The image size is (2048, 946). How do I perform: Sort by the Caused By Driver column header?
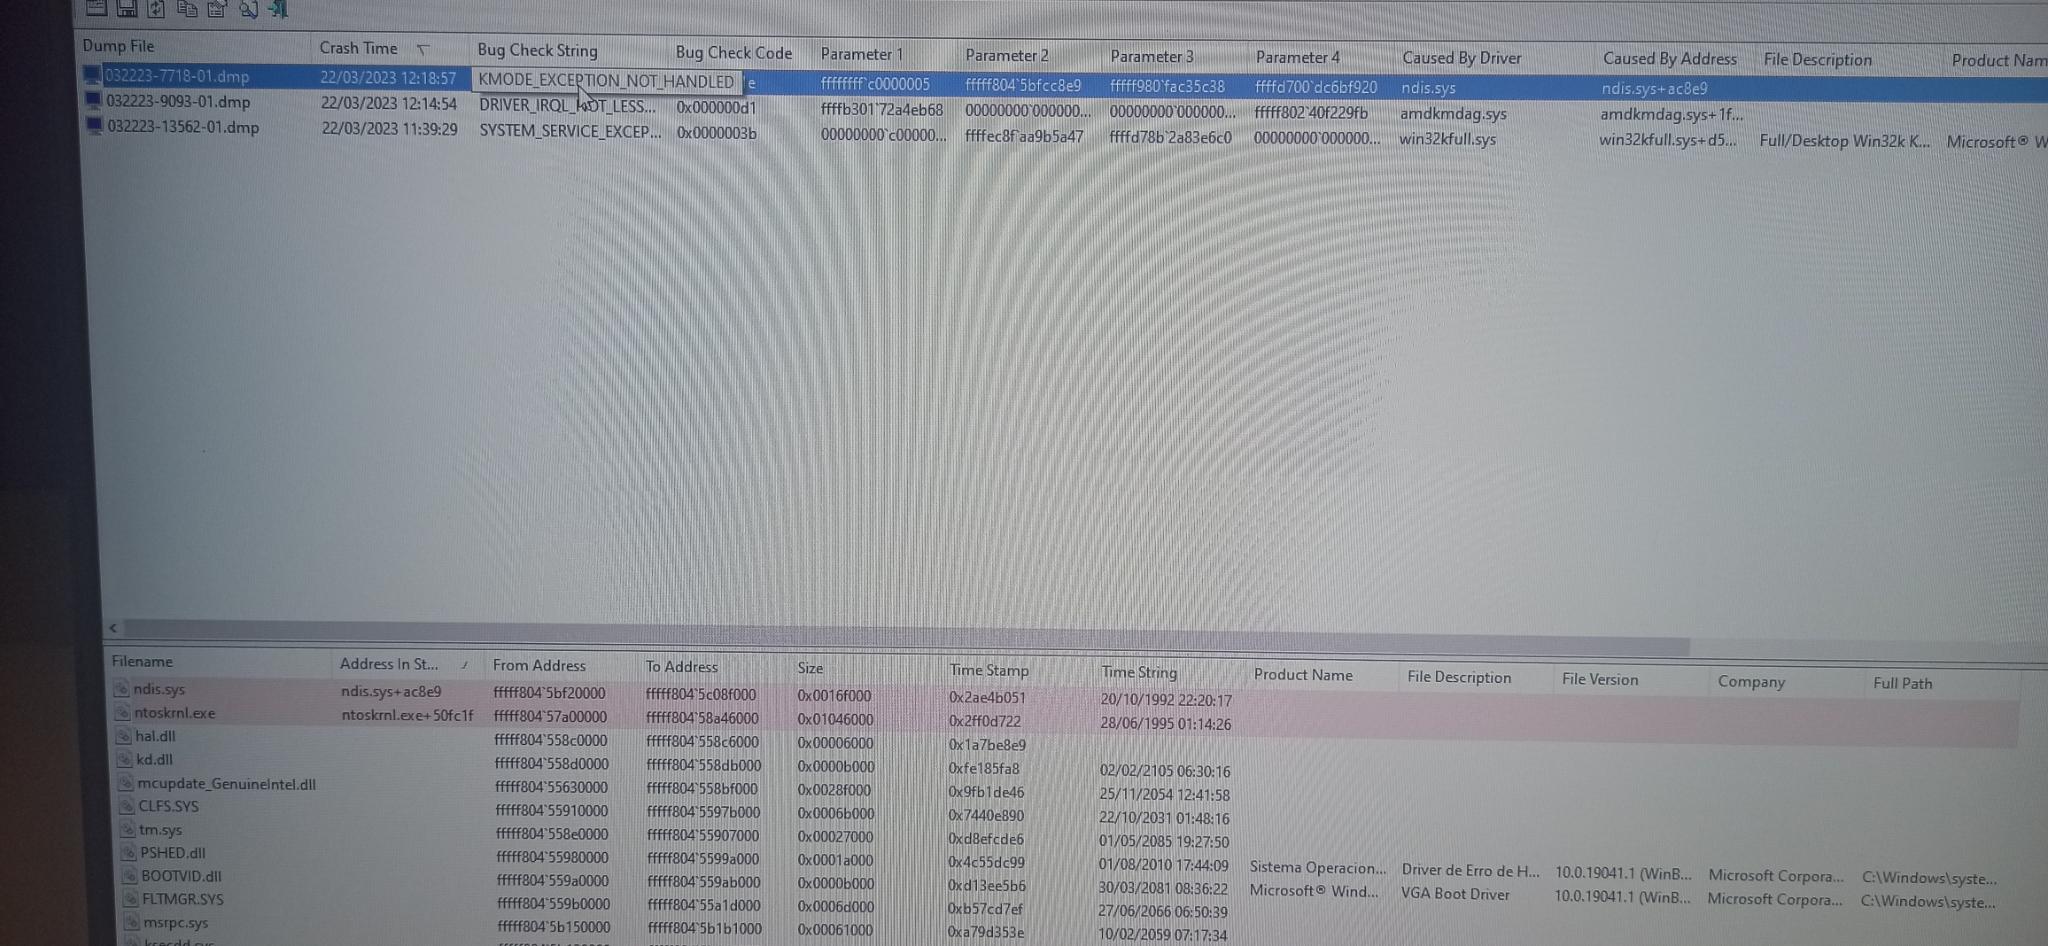[1461, 58]
